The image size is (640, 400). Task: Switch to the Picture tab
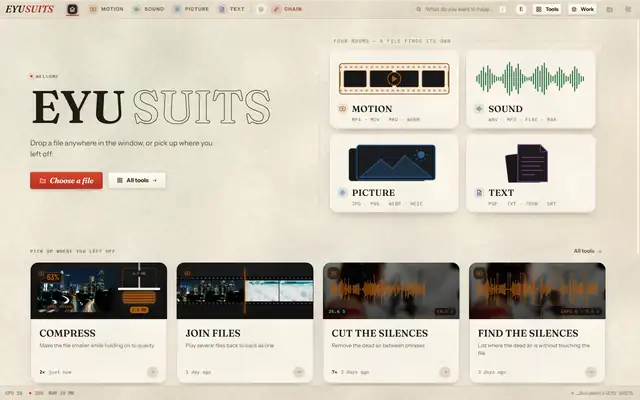(191, 9)
